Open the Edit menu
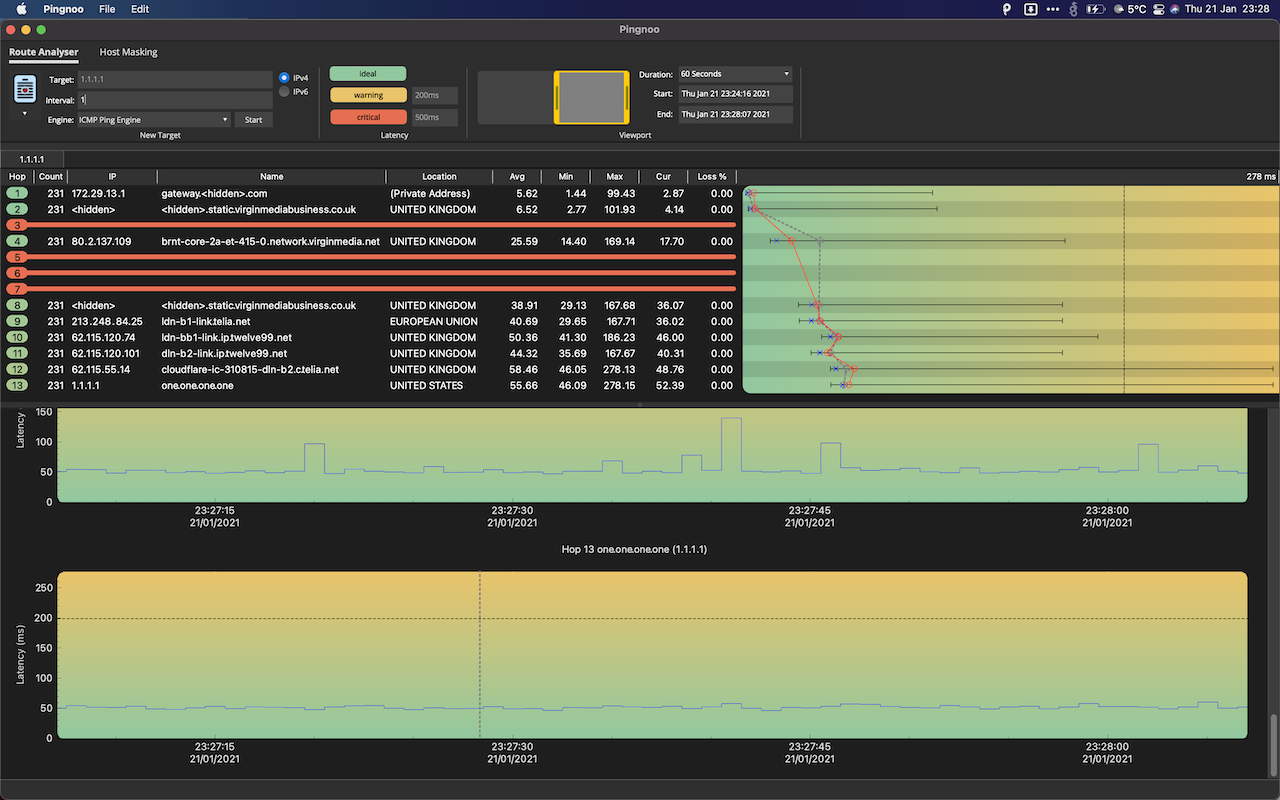The width and height of the screenshot is (1280, 800). (140, 9)
